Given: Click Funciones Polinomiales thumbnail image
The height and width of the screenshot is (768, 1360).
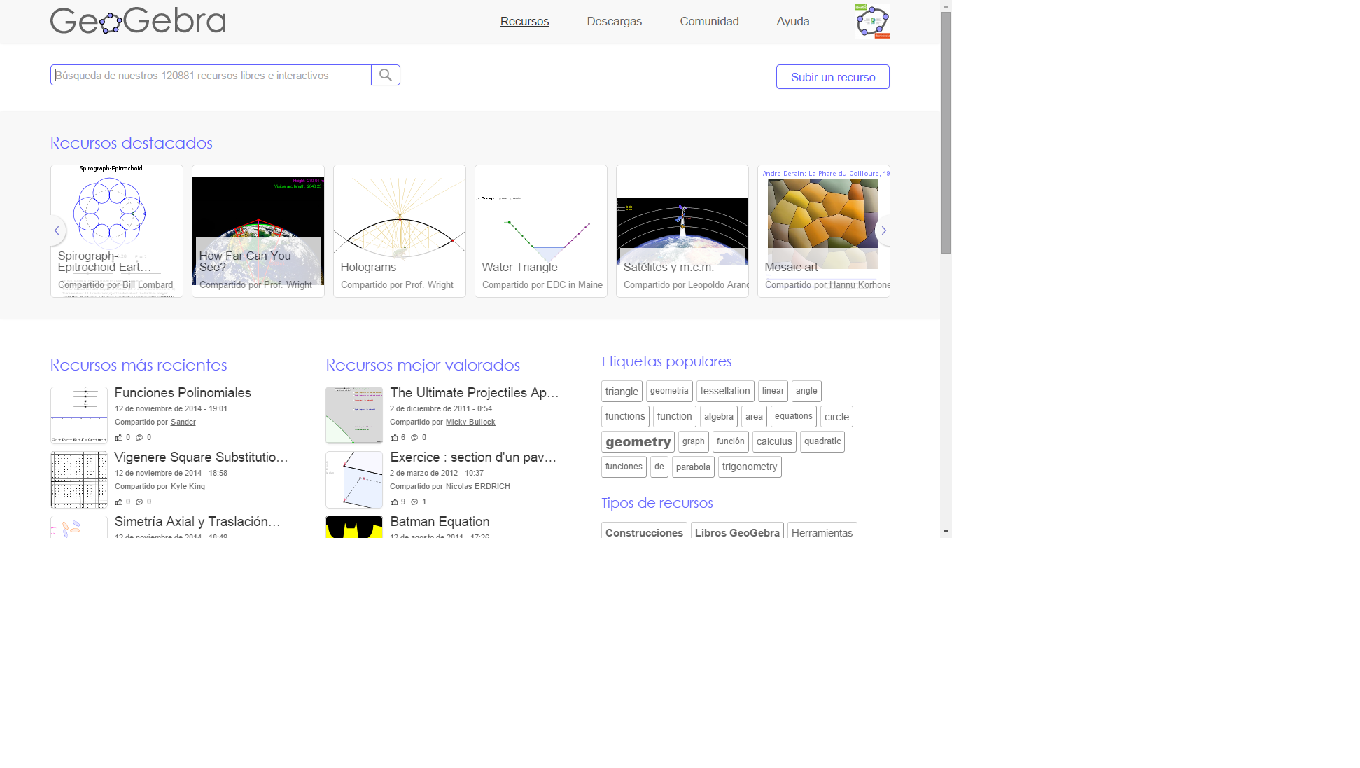Looking at the screenshot, I should (79, 415).
